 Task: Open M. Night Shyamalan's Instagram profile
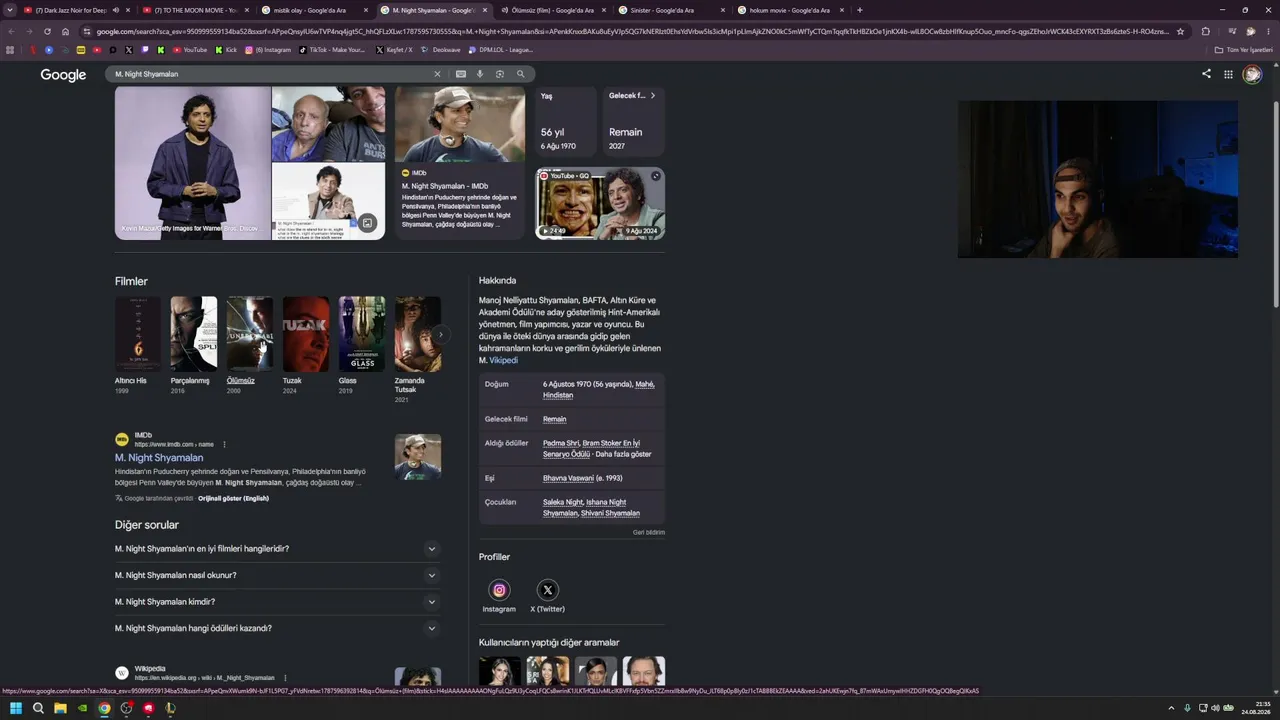point(499,590)
